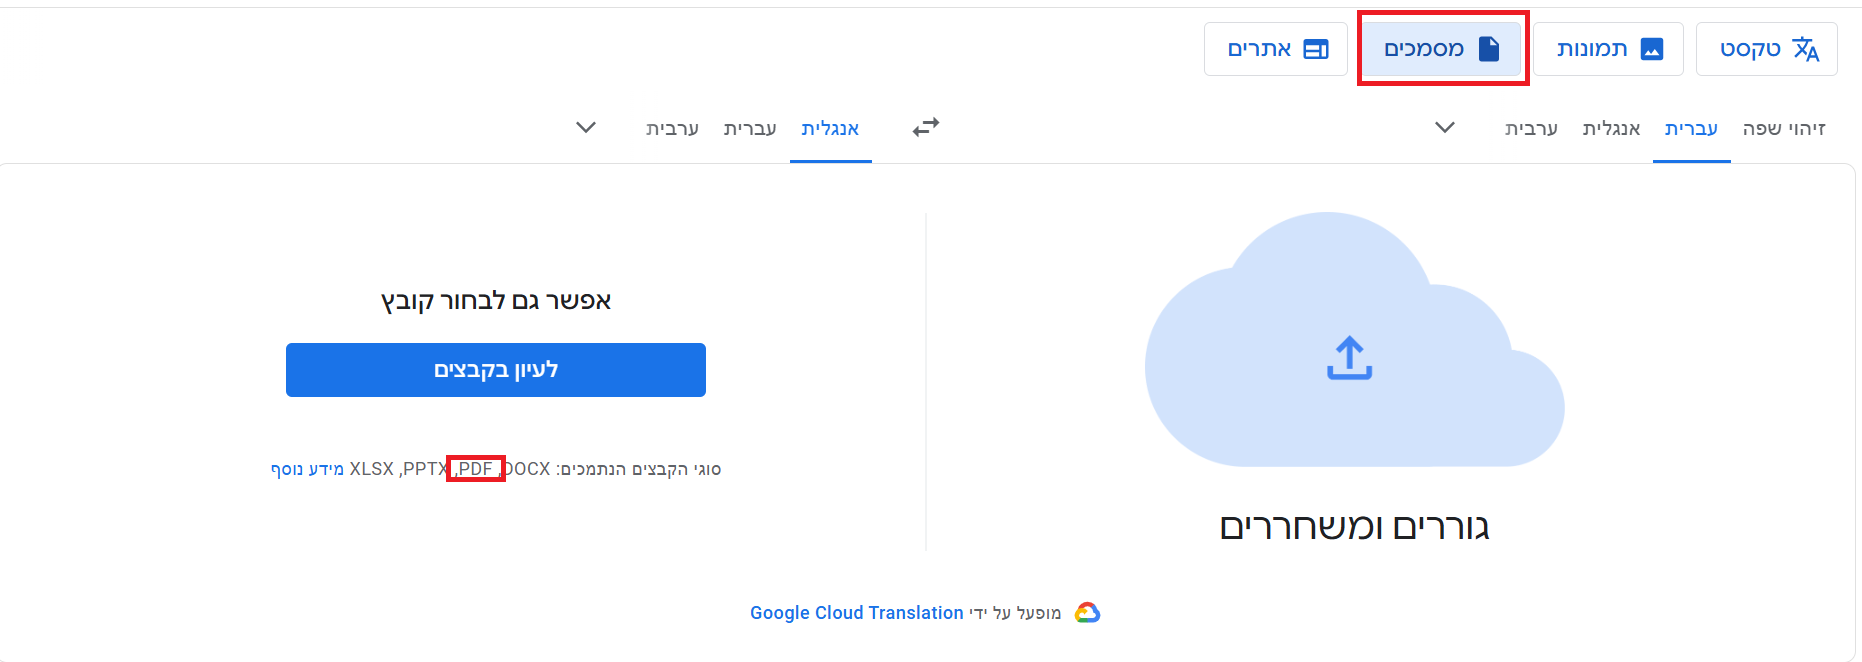Open the מידע נוסף link
Viewport: 1862px width, 662px height.
coord(307,469)
